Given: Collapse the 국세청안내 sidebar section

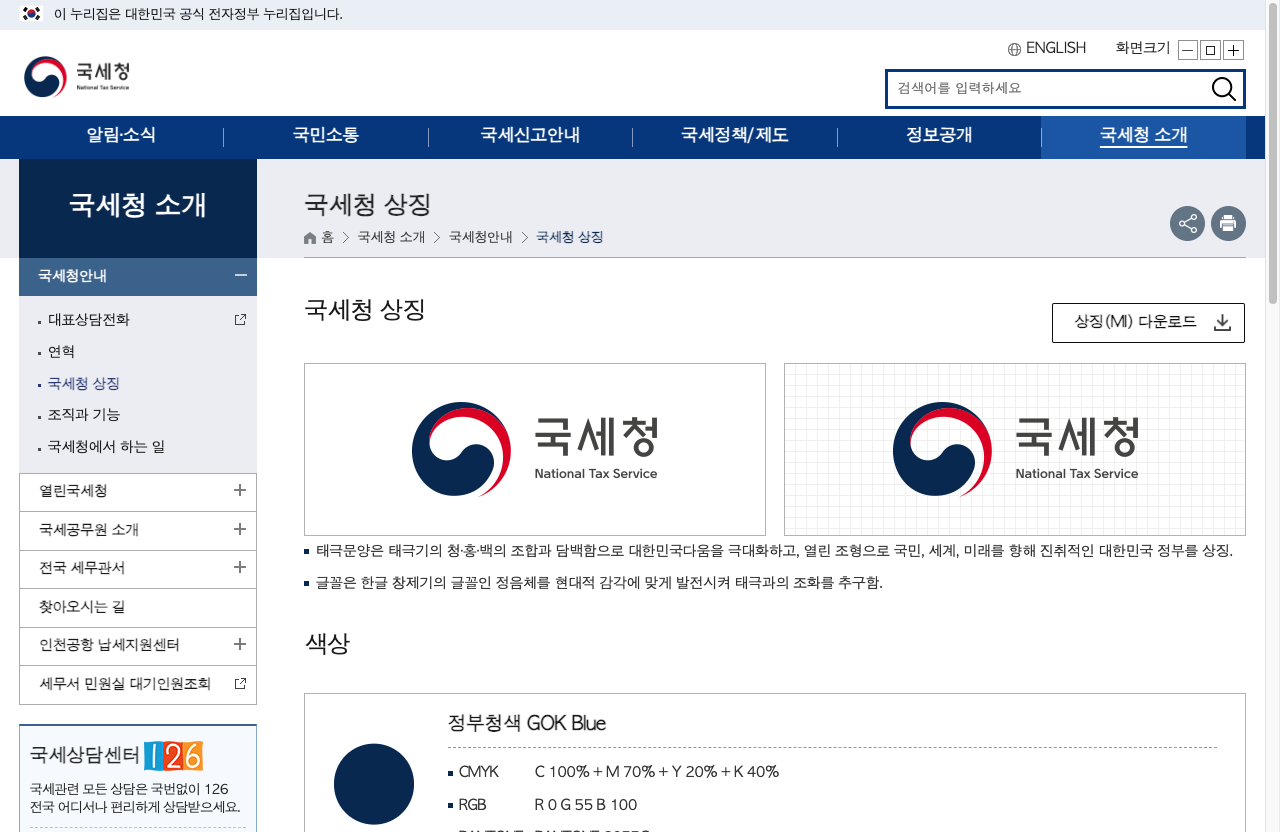Looking at the screenshot, I should (x=240, y=275).
